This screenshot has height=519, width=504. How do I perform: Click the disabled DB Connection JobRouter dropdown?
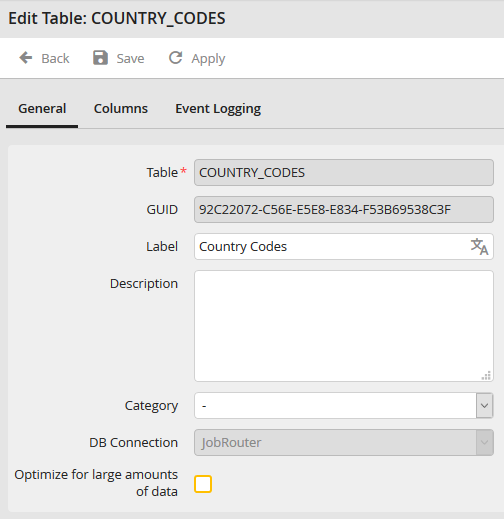(x=344, y=443)
